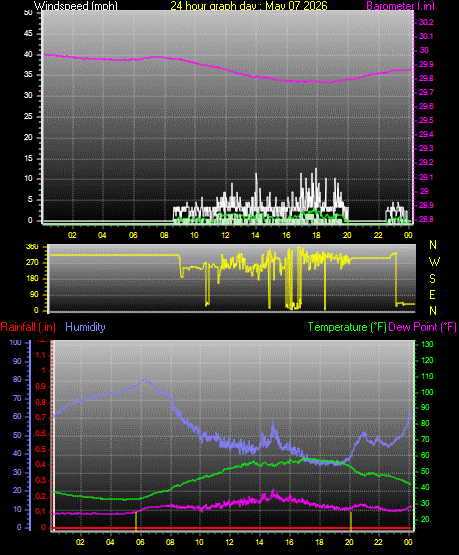
Task: Click the yellow marker near 06 on the rainfall chart
Action: click(x=136, y=521)
